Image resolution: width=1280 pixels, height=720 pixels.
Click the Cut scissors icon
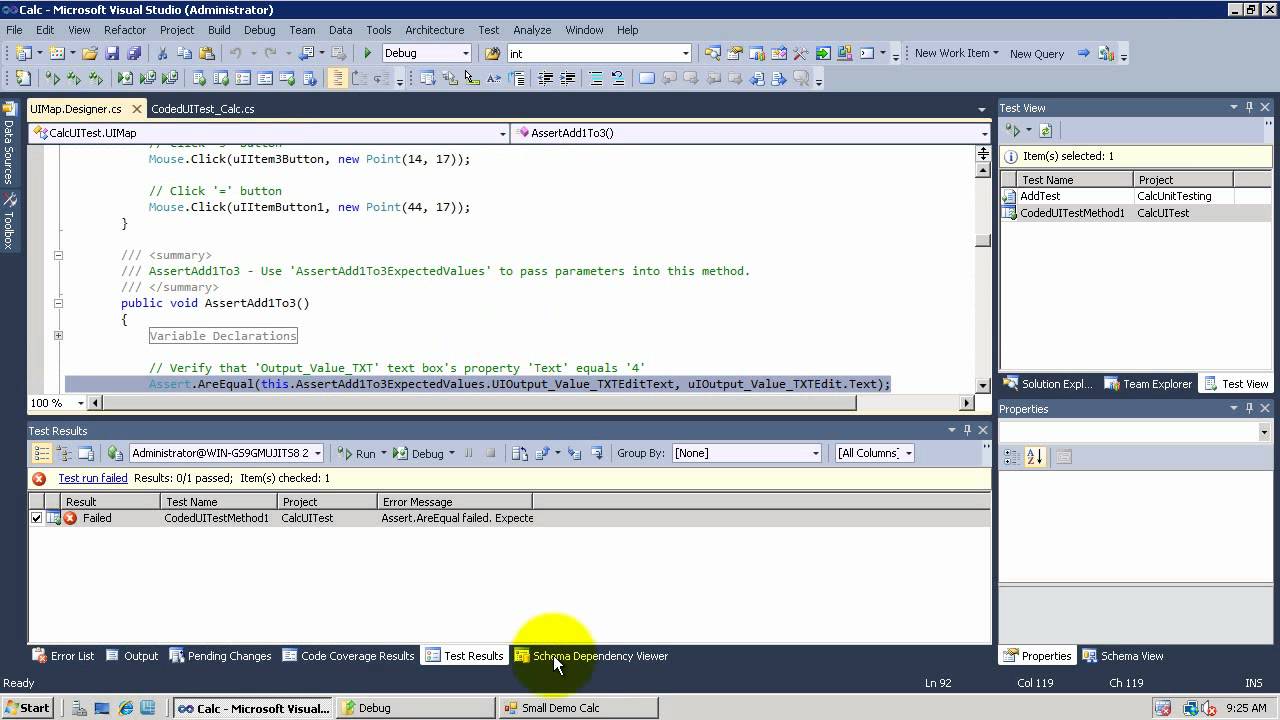pos(162,53)
